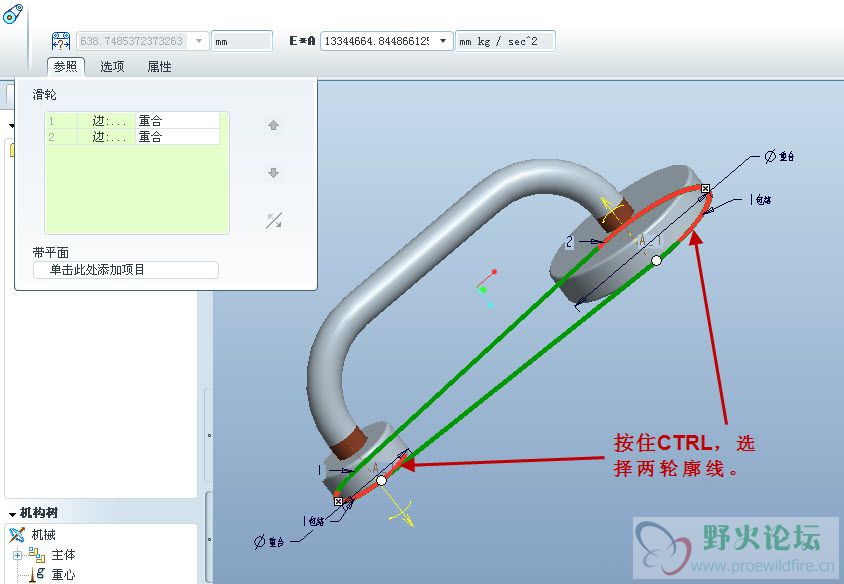
Task: Click the X box marker on lower pulley
Action: point(338,502)
